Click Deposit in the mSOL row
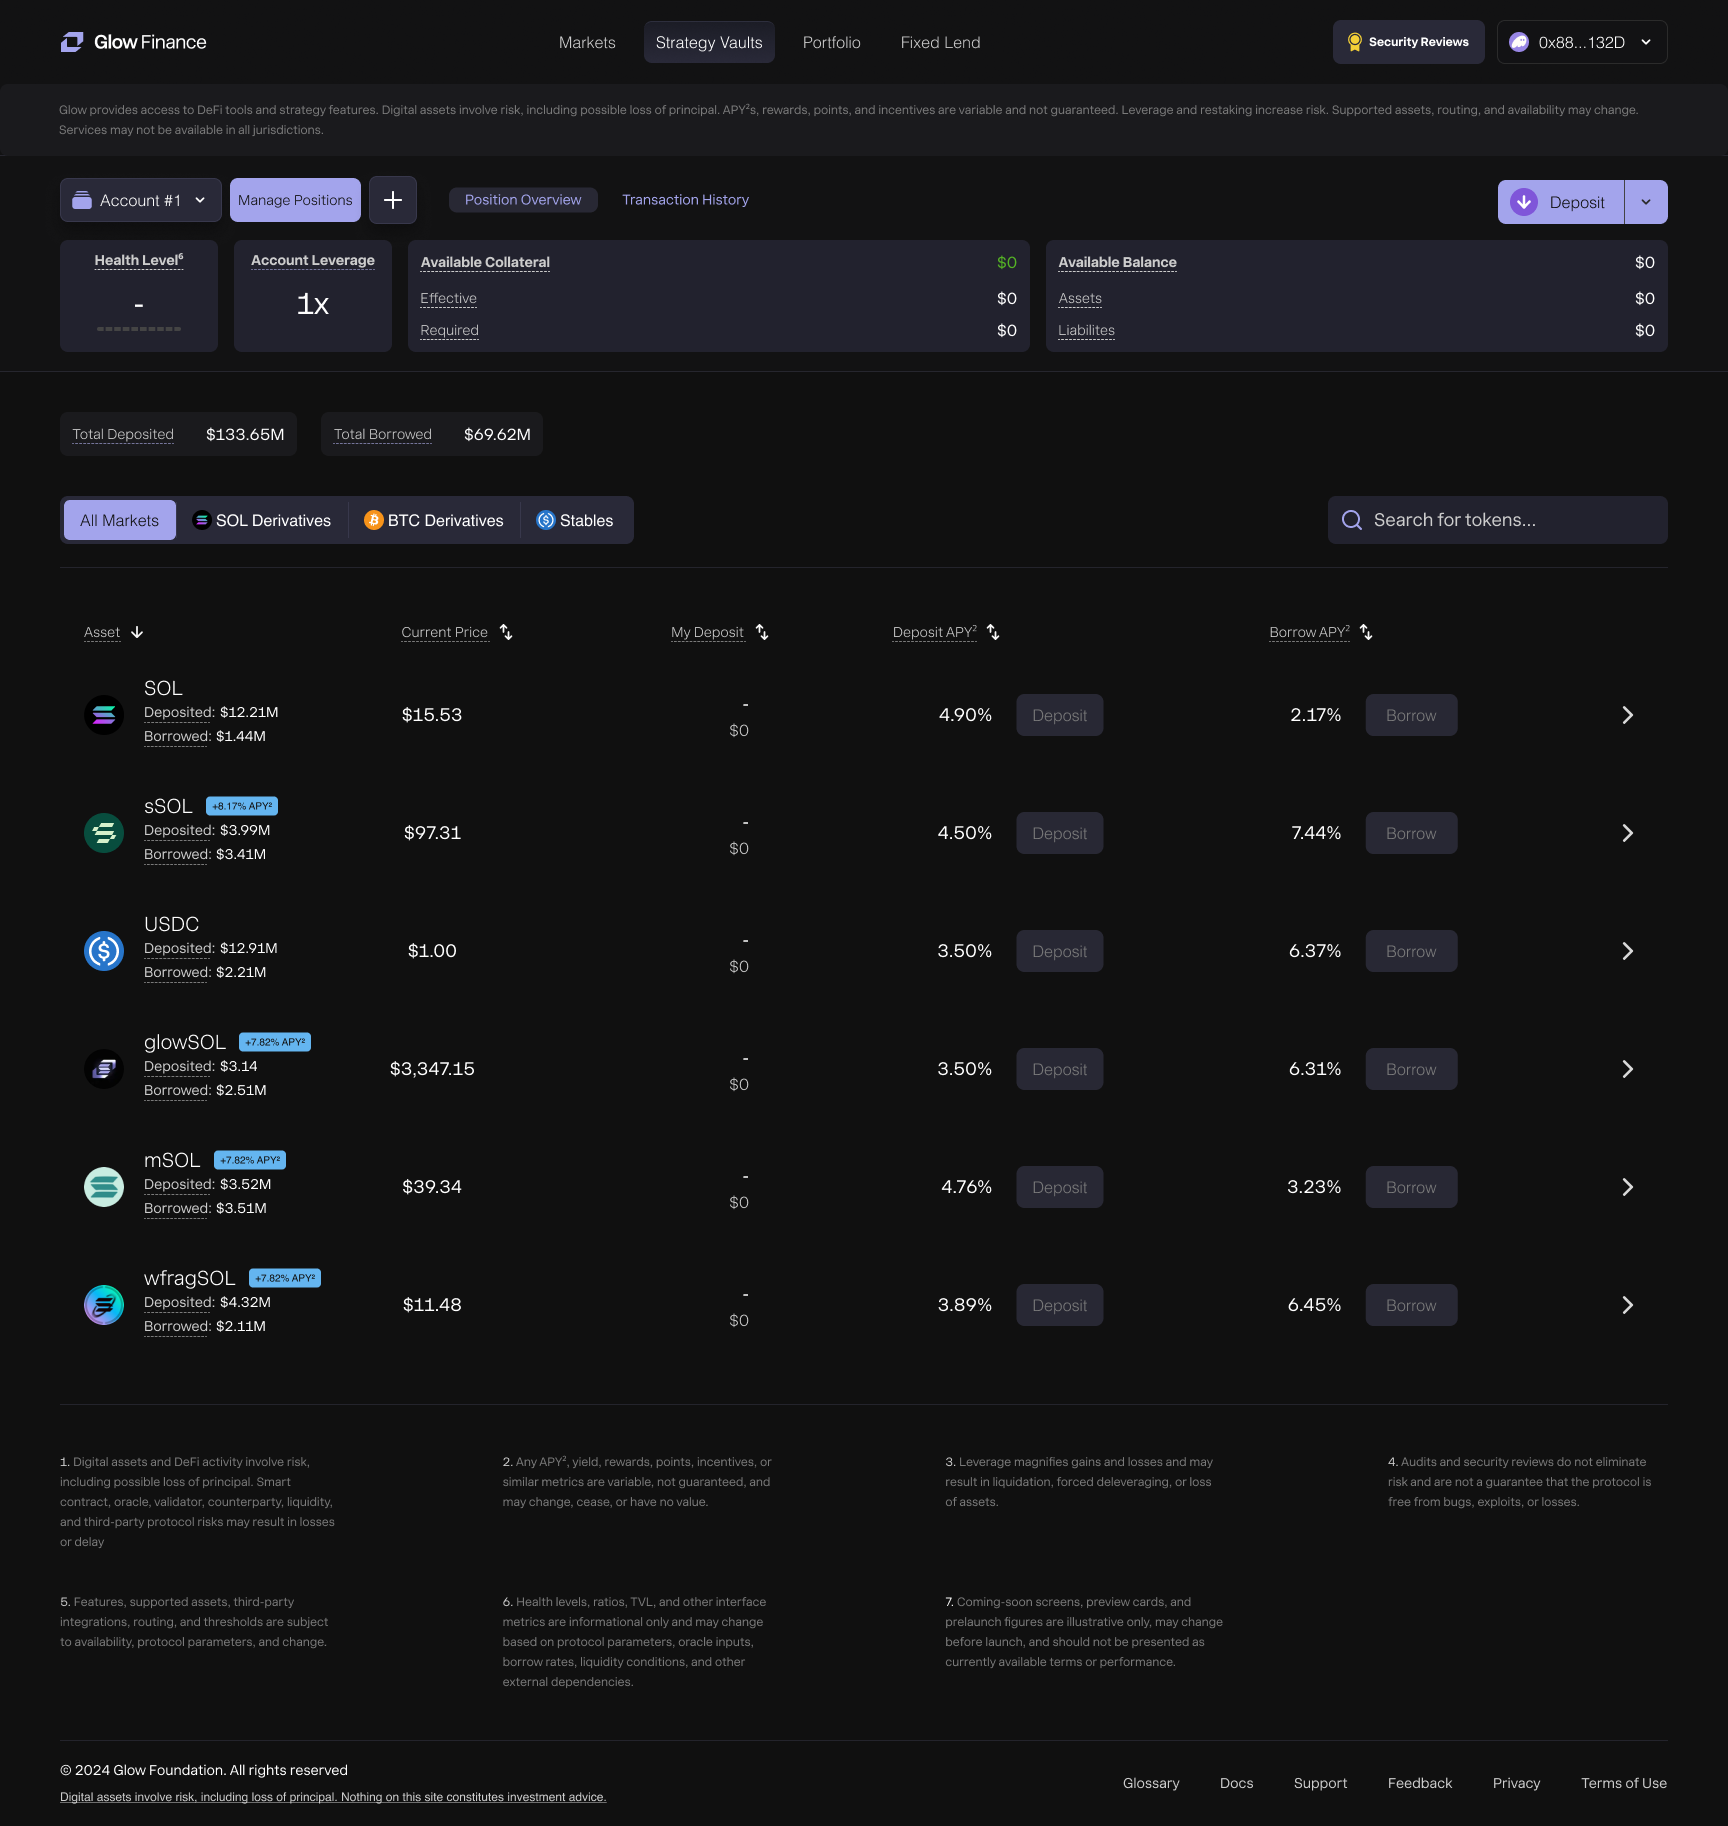The image size is (1728, 1826). tap(1060, 1187)
